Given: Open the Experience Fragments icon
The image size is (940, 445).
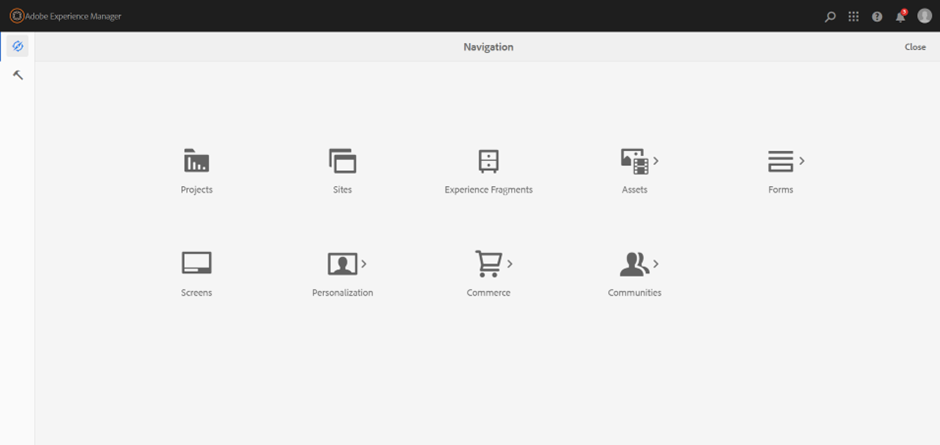Looking at the screenshot, I should 488,161.
